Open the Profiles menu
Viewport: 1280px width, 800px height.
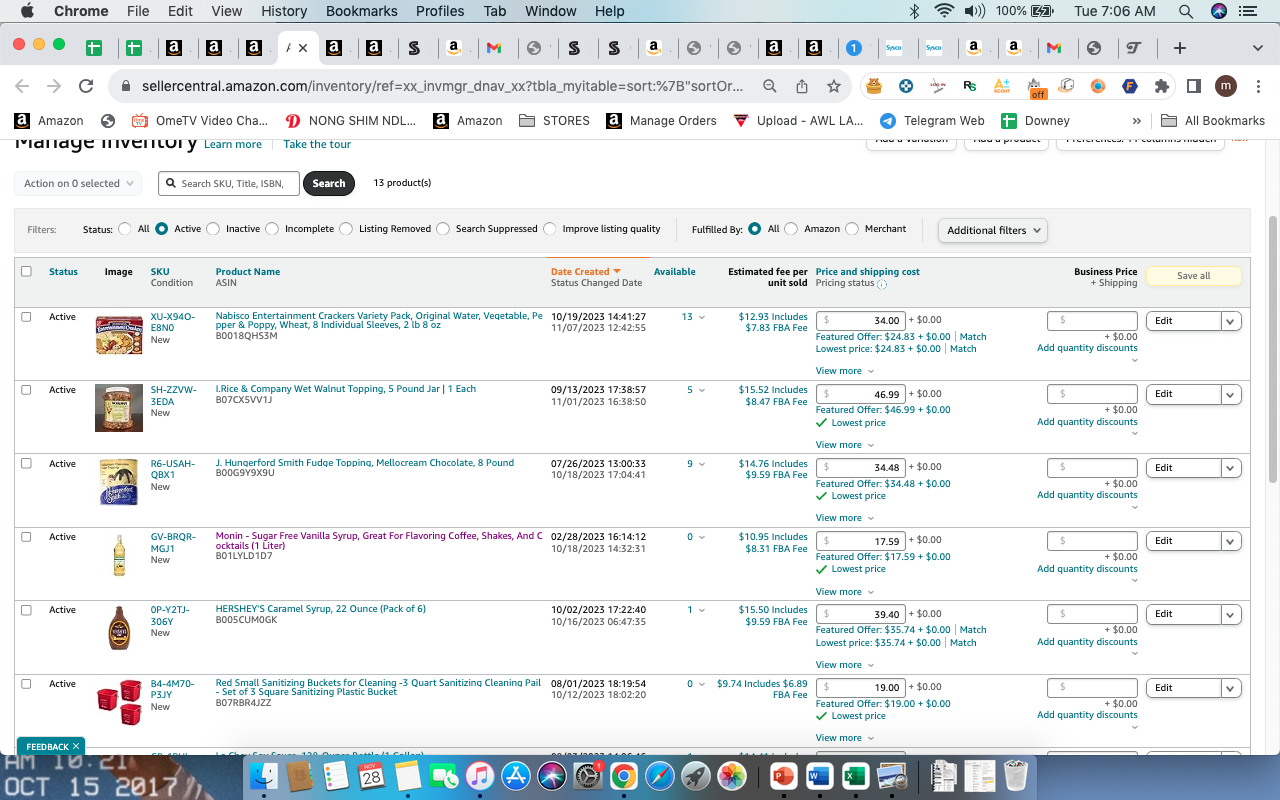point(440,11)
